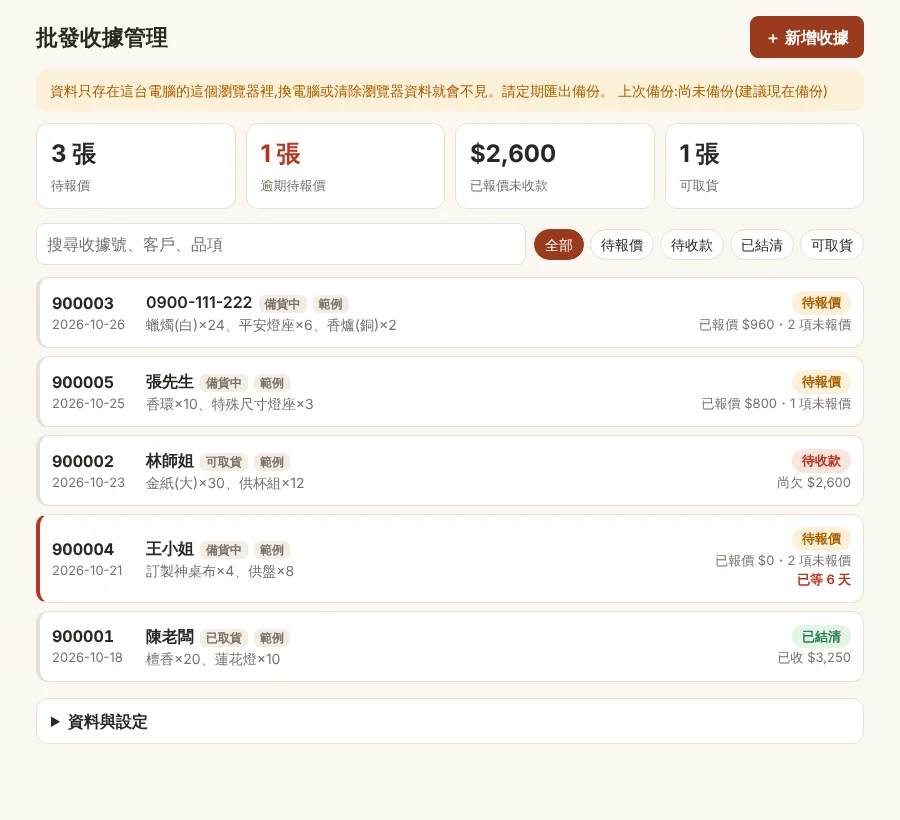
Task: Click the 尚欠 $2,600 amount
Action: pyautogui.click(x=814, y=483)
